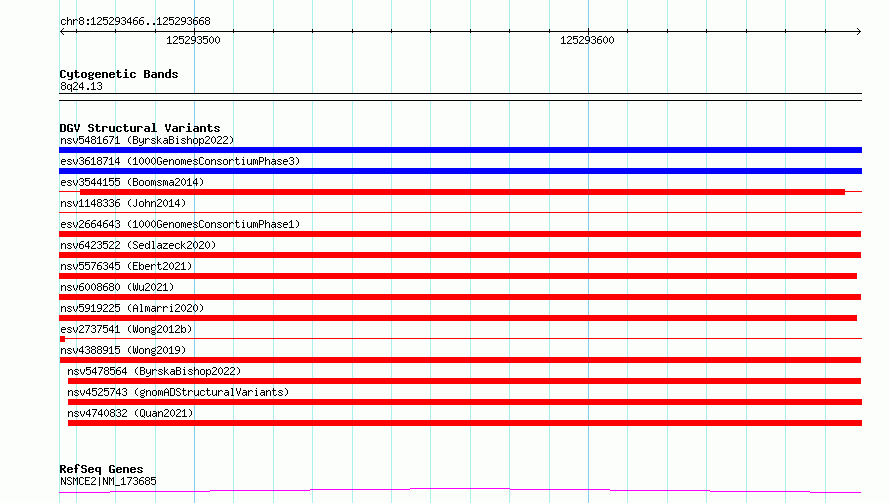Viewport: 890px width, 503px height.
Task: Open variant nsv5919225 (Almarri2020) label
Action: point(132,308)
